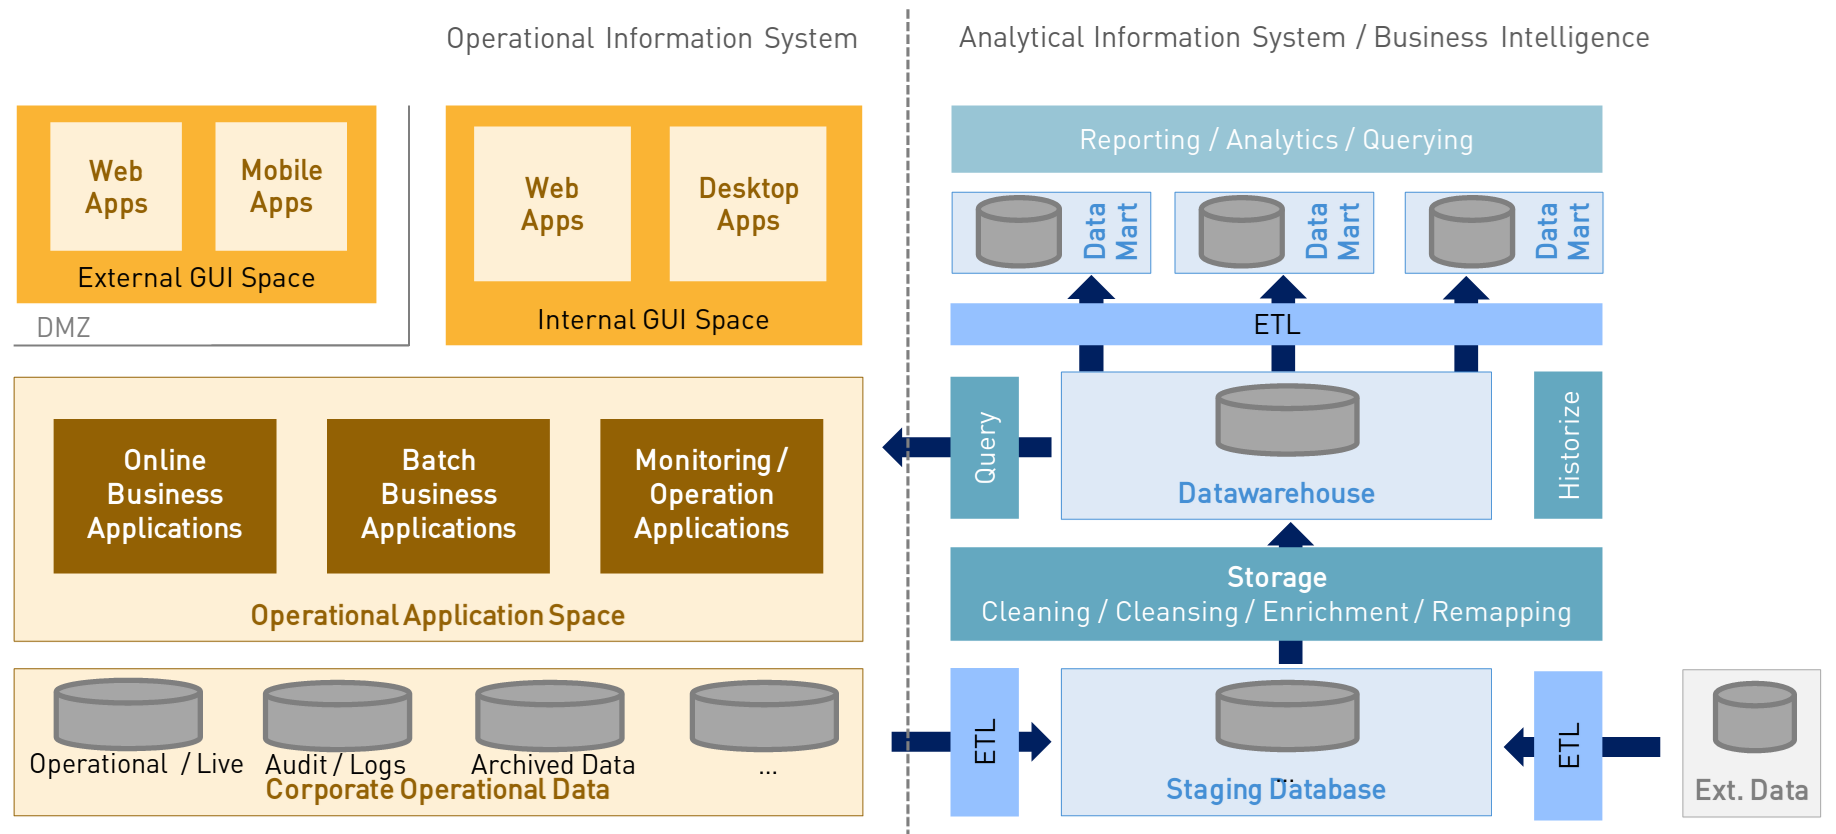Select the Datawarehouse cylinder icon
The image size is (1836, 834).
pos(1287,420)
